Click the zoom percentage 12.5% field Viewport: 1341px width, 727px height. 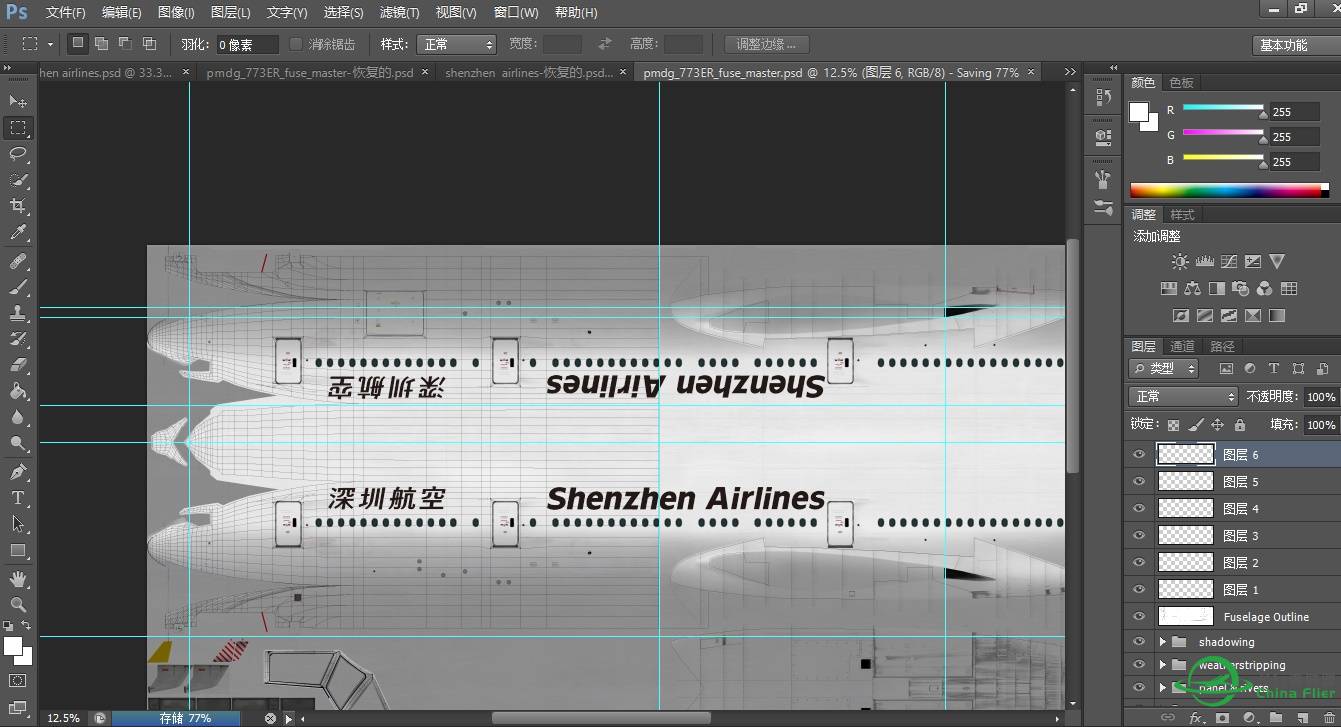pyautogui.click(x=64, y=718)
